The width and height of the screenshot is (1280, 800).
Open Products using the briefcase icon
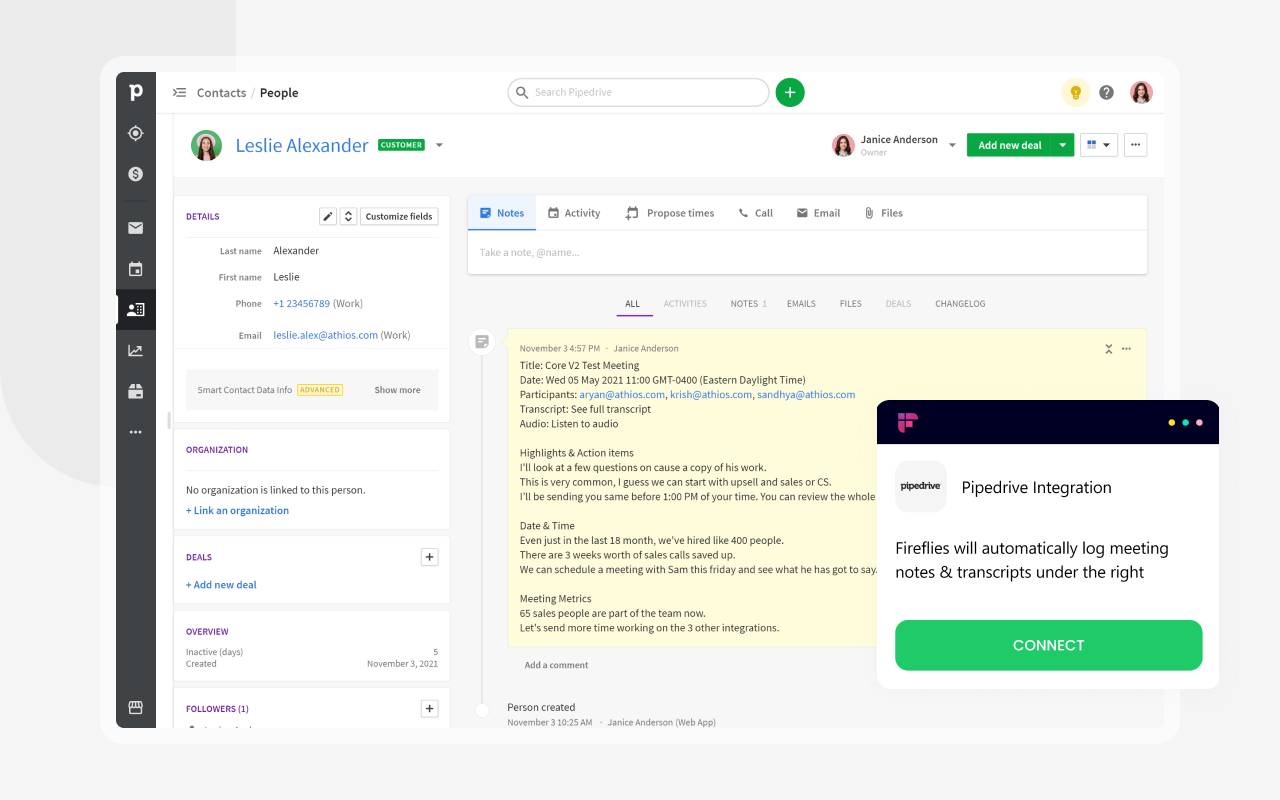[x=136, y=391]
